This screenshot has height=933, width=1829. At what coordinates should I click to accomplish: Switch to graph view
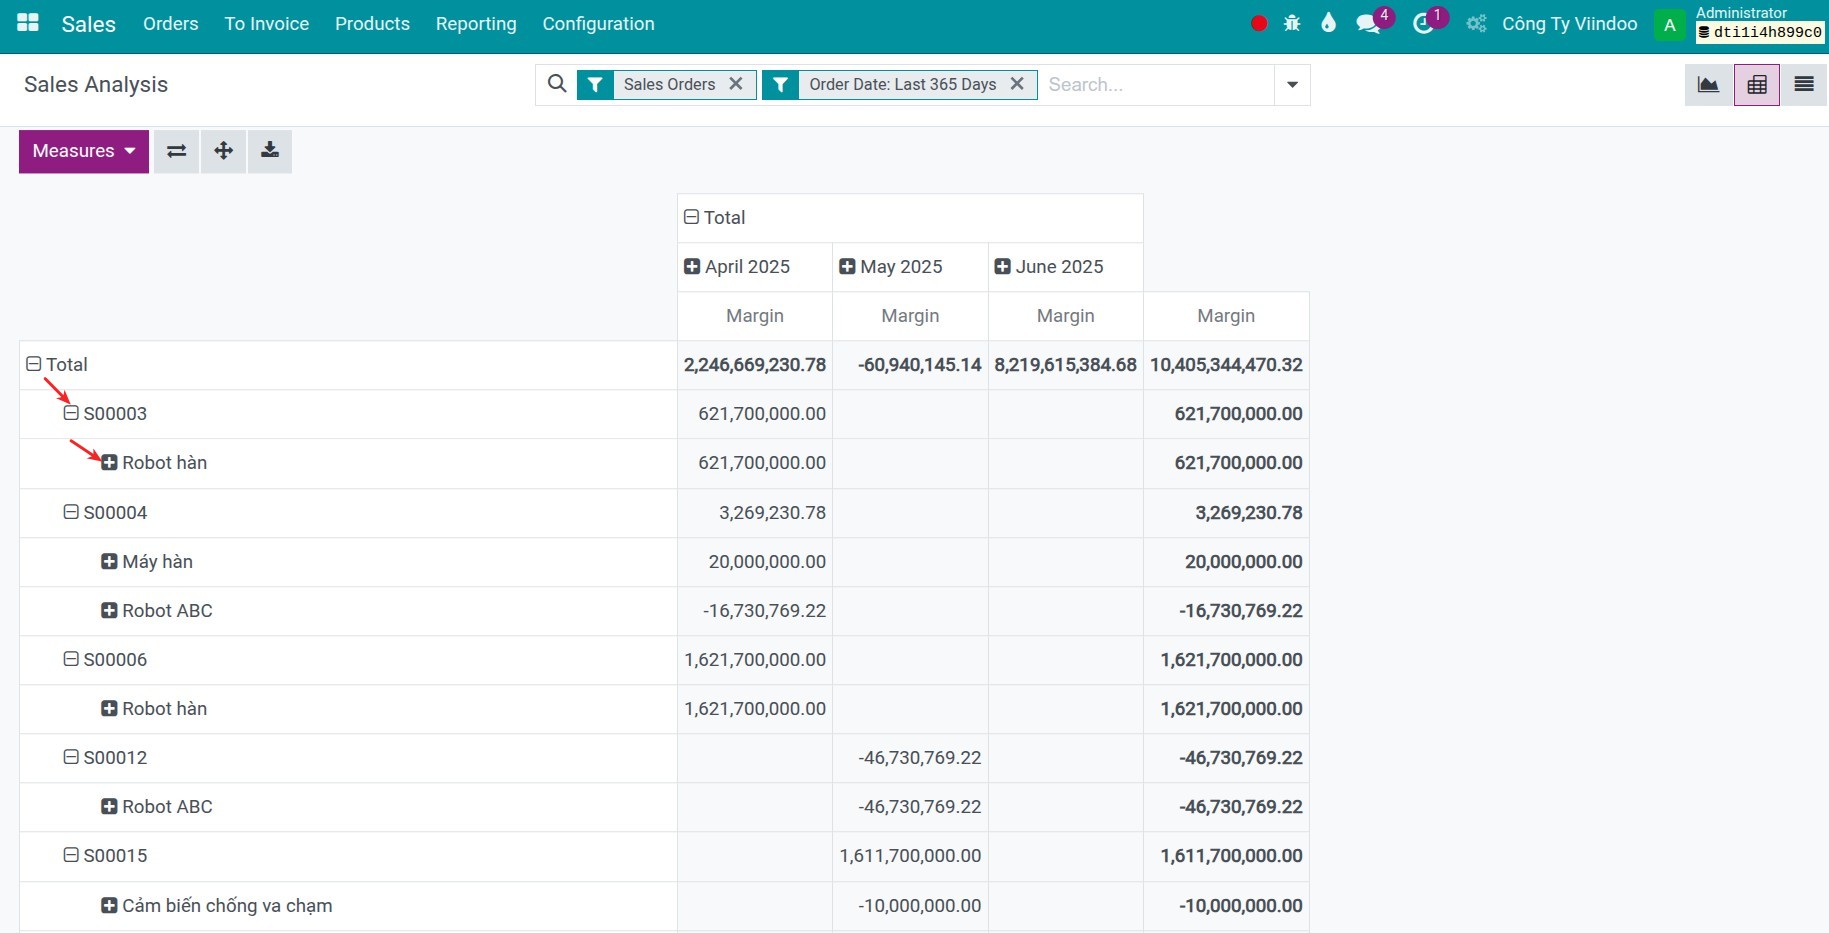(1708, 85)
